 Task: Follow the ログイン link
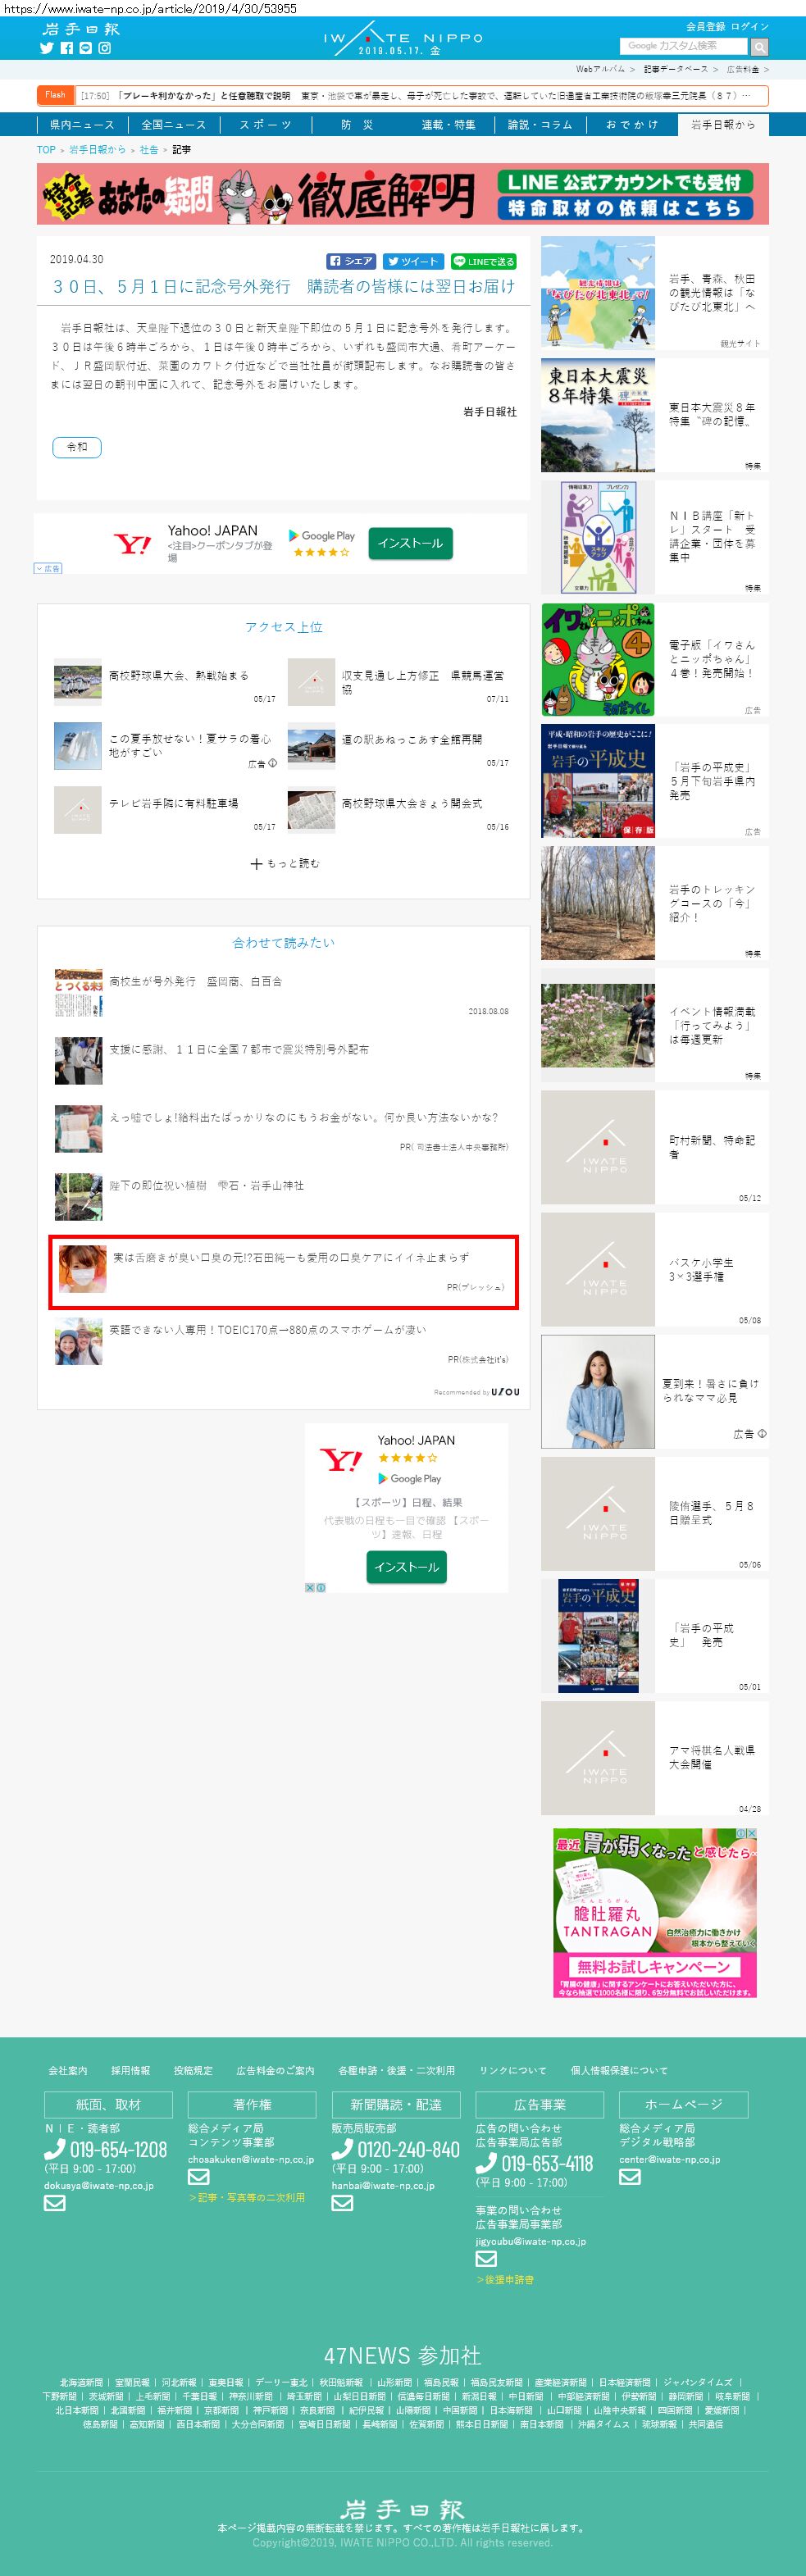click(x=749, y=27)
